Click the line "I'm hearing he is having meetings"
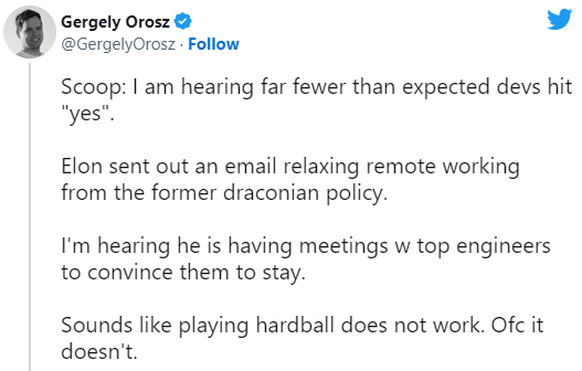The image size is (582, 371). coord(306,246)
